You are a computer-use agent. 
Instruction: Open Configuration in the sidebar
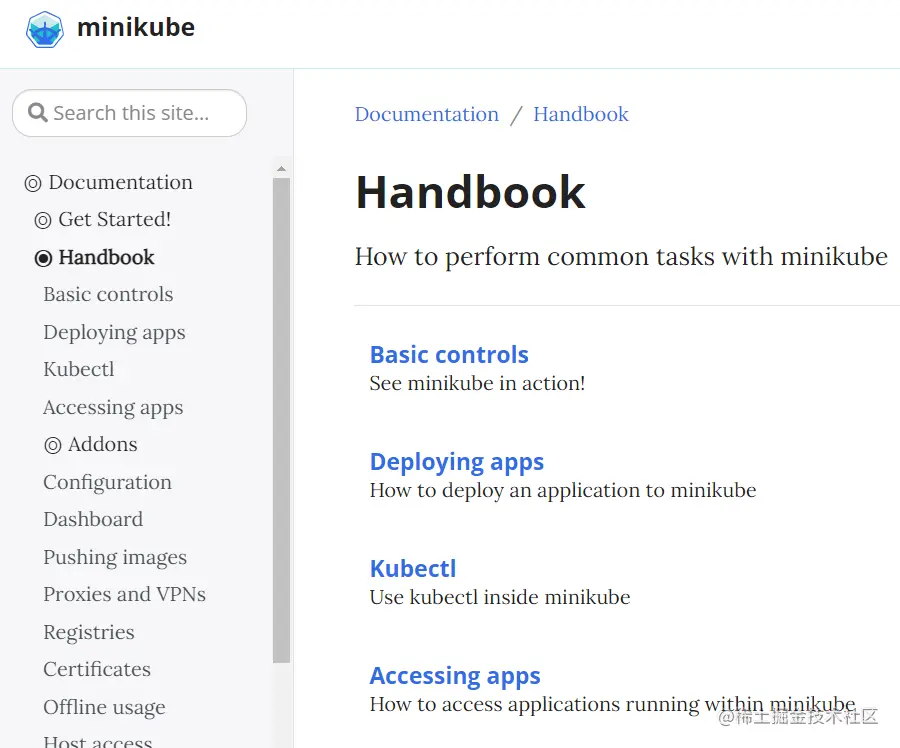107,483
